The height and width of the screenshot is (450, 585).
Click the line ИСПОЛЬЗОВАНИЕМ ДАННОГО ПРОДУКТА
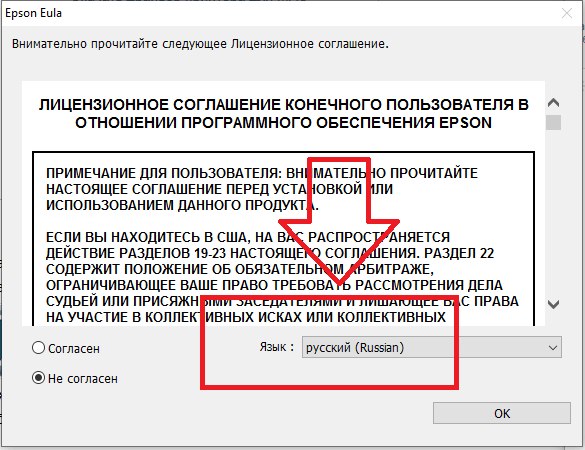(182, 205)
